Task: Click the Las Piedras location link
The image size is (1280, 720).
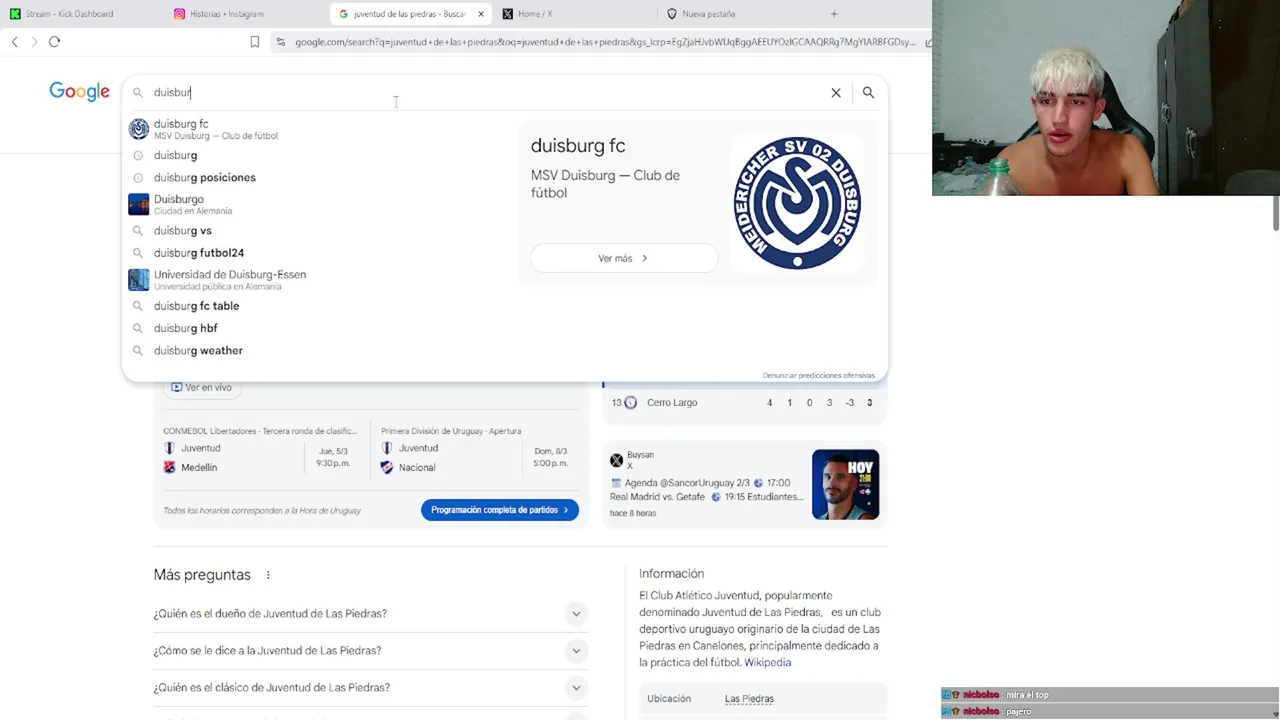Action: (749, 698)
